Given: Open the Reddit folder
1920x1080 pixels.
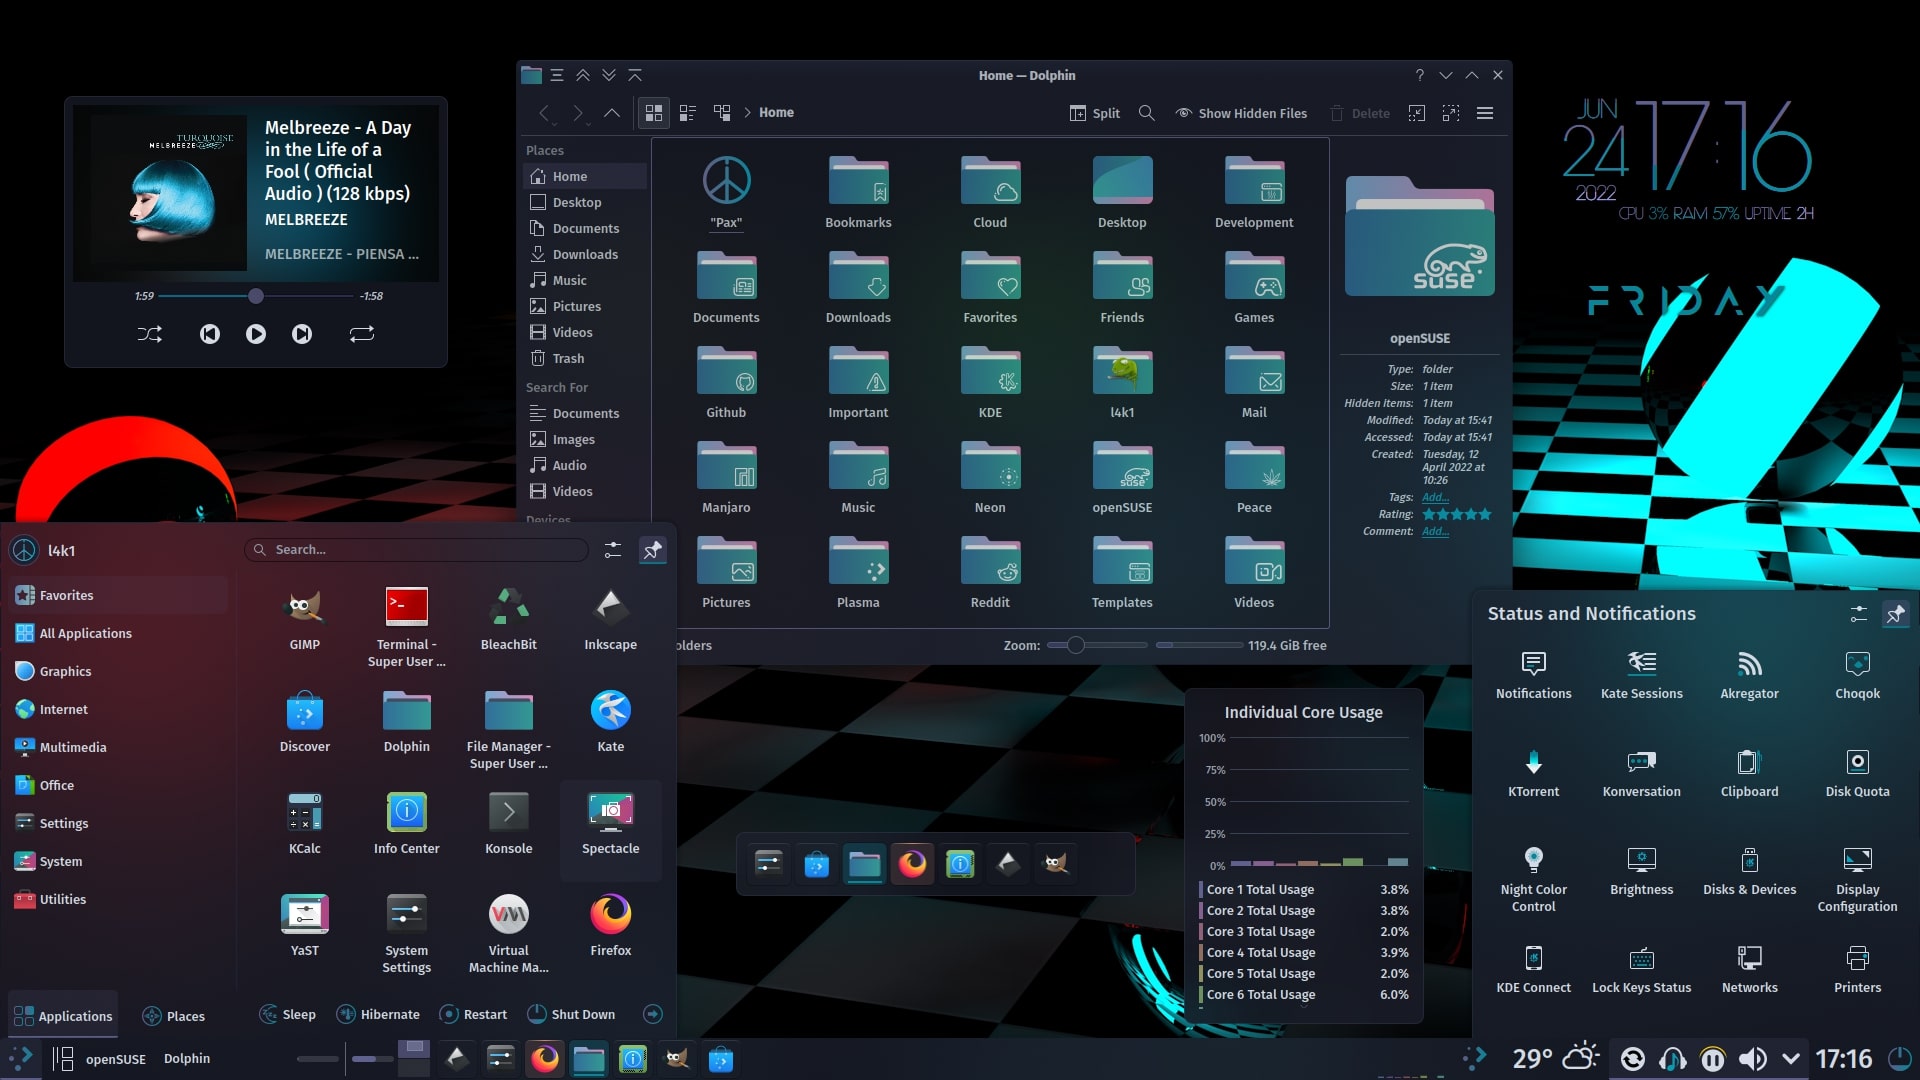Looking at the screenshot, I should tap(990, 572).
